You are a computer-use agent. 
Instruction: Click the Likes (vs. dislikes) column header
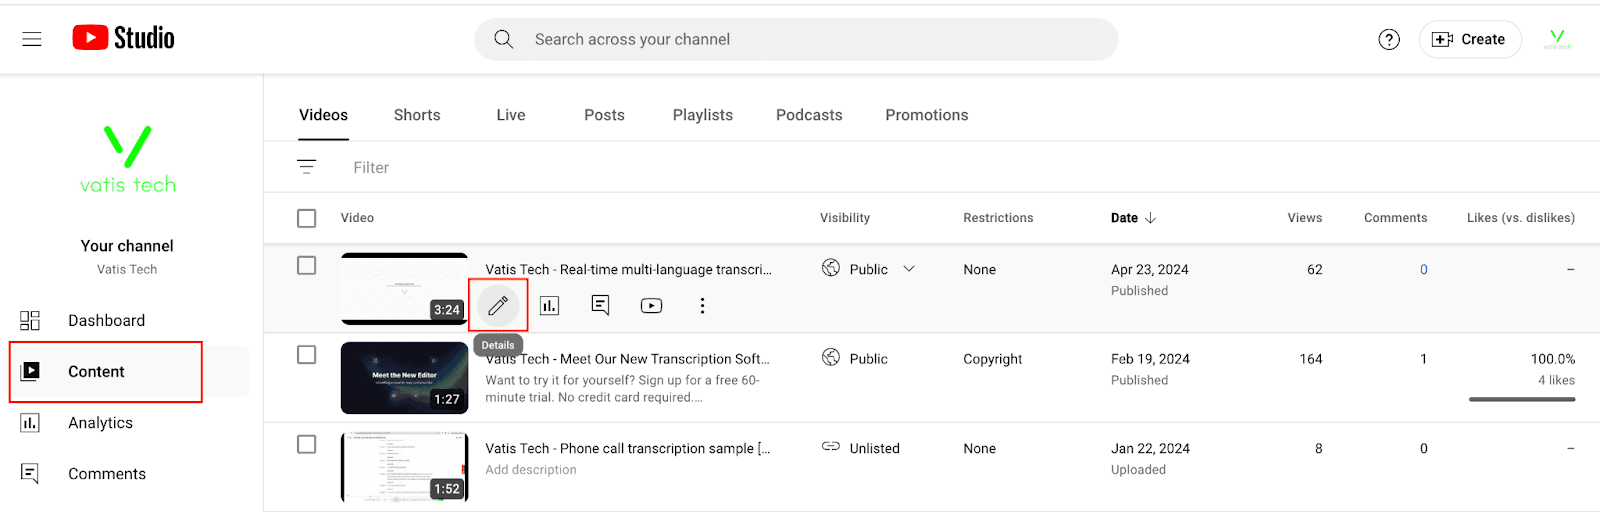tap(1521, 218)
